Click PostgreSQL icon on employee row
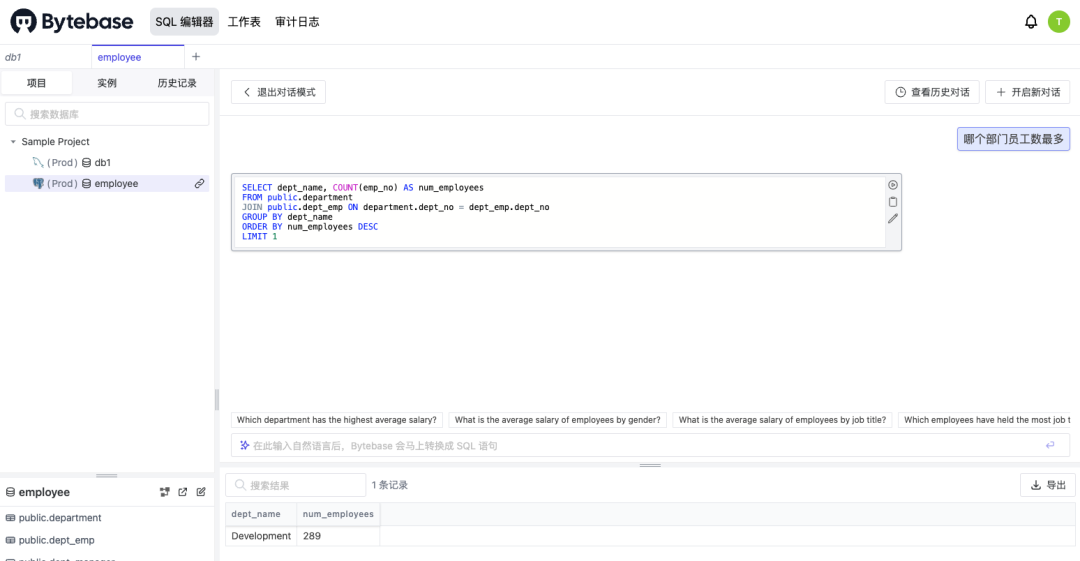The width and height of the screenshot is (1080, 561). pyautogui.click(x=38, y=183)
